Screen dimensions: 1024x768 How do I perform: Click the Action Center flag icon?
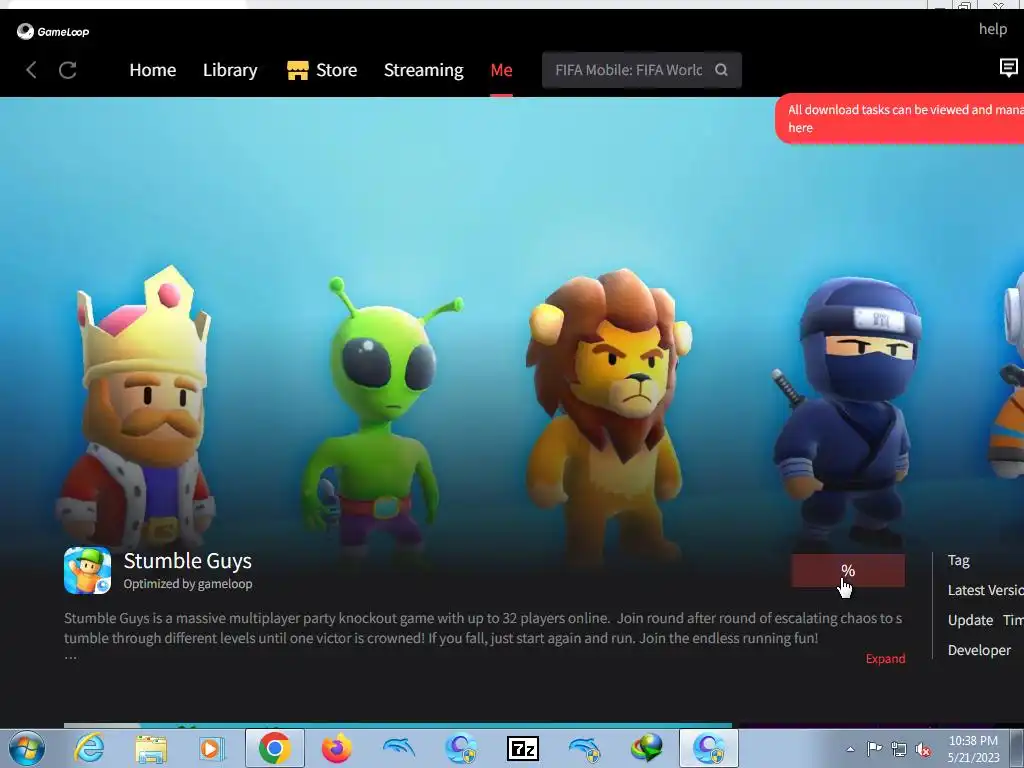pos(874,749)
